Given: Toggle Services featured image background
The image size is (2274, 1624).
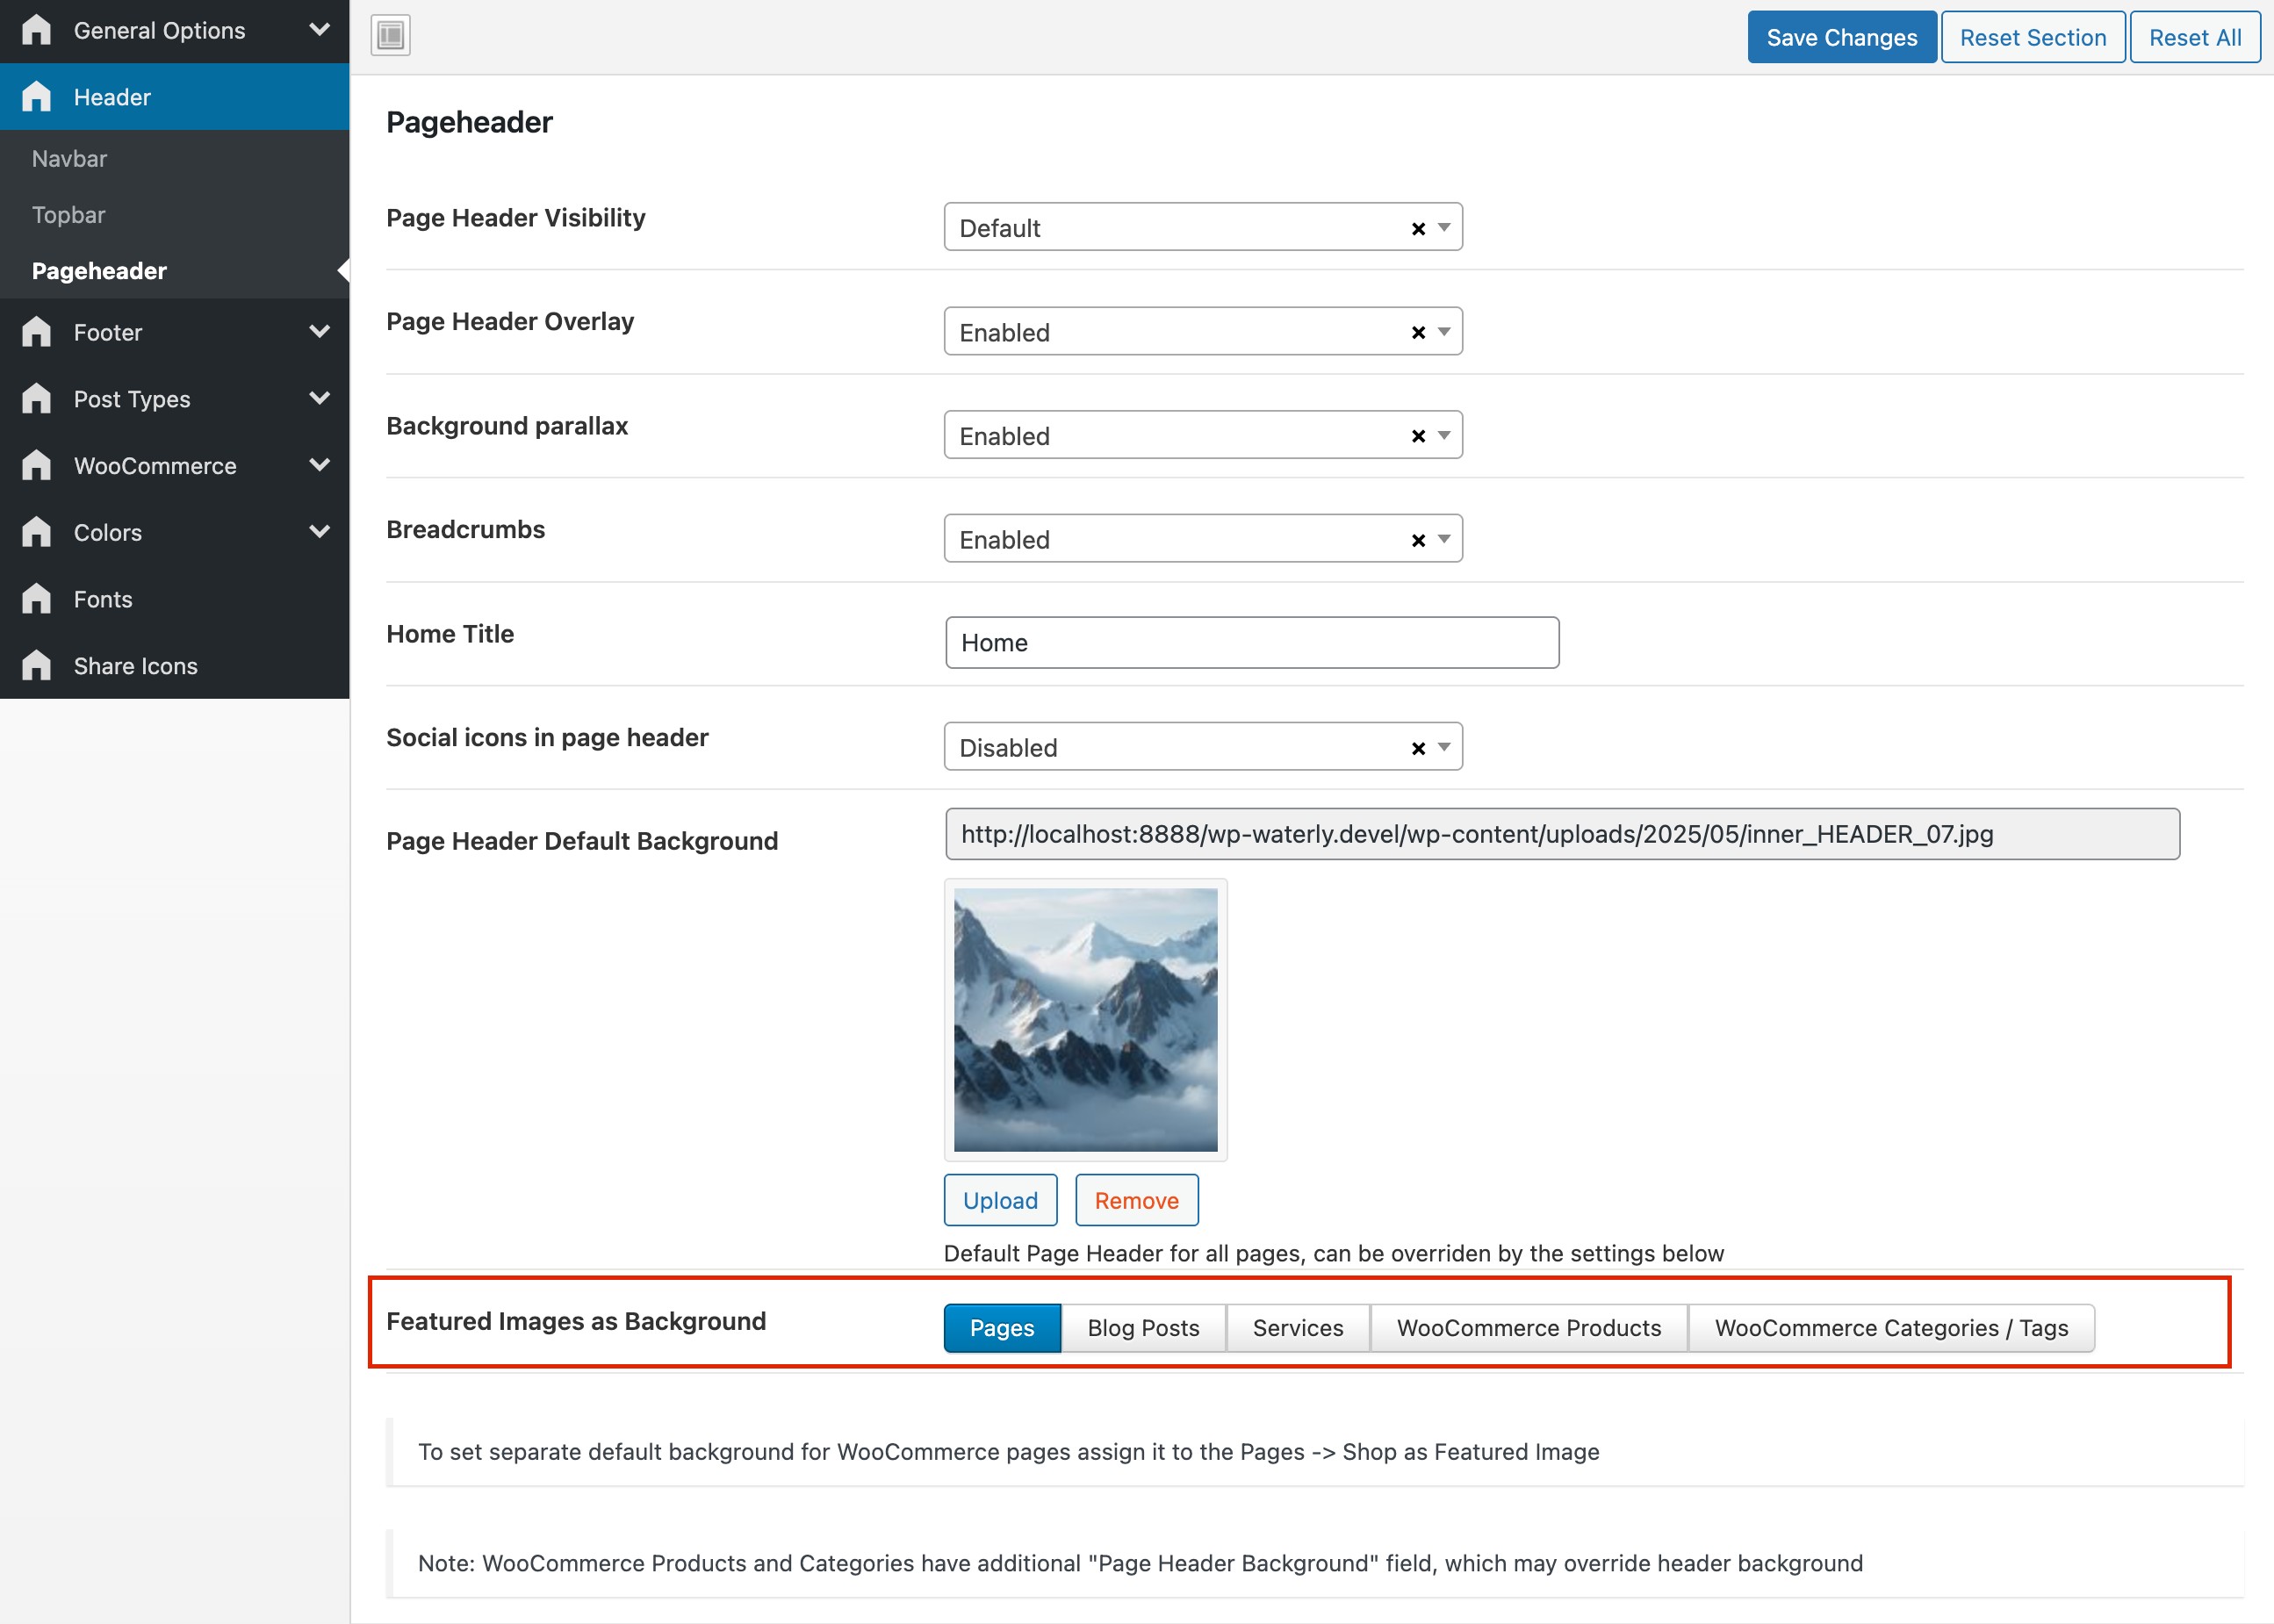Looking at the screenshot, I should pyautogui.click(x=1298, y=1327).
